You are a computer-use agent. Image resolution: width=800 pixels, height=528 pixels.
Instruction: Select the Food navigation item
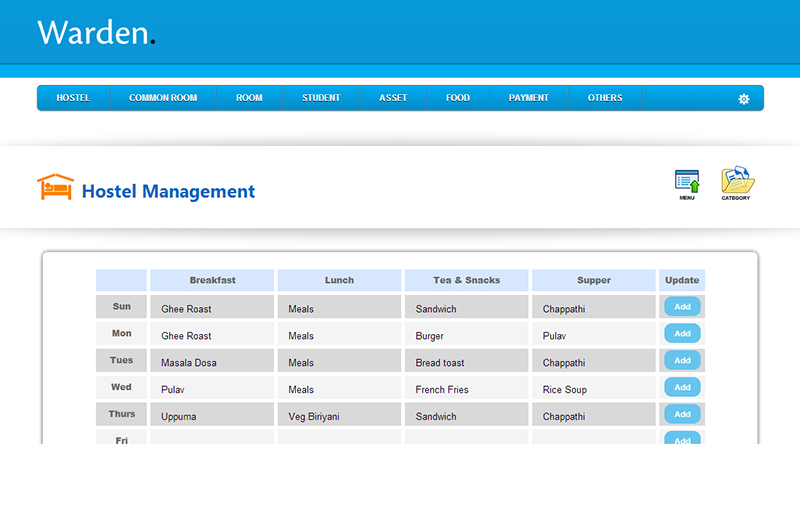point(458,98)
